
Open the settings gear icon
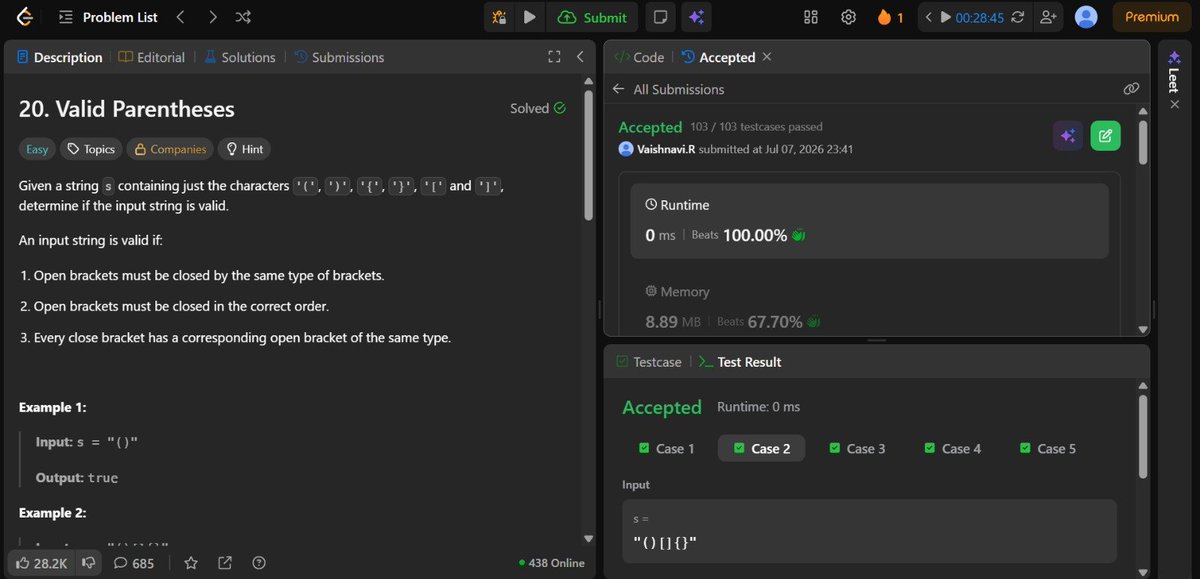pyautogui.click(x=848, y=17)
